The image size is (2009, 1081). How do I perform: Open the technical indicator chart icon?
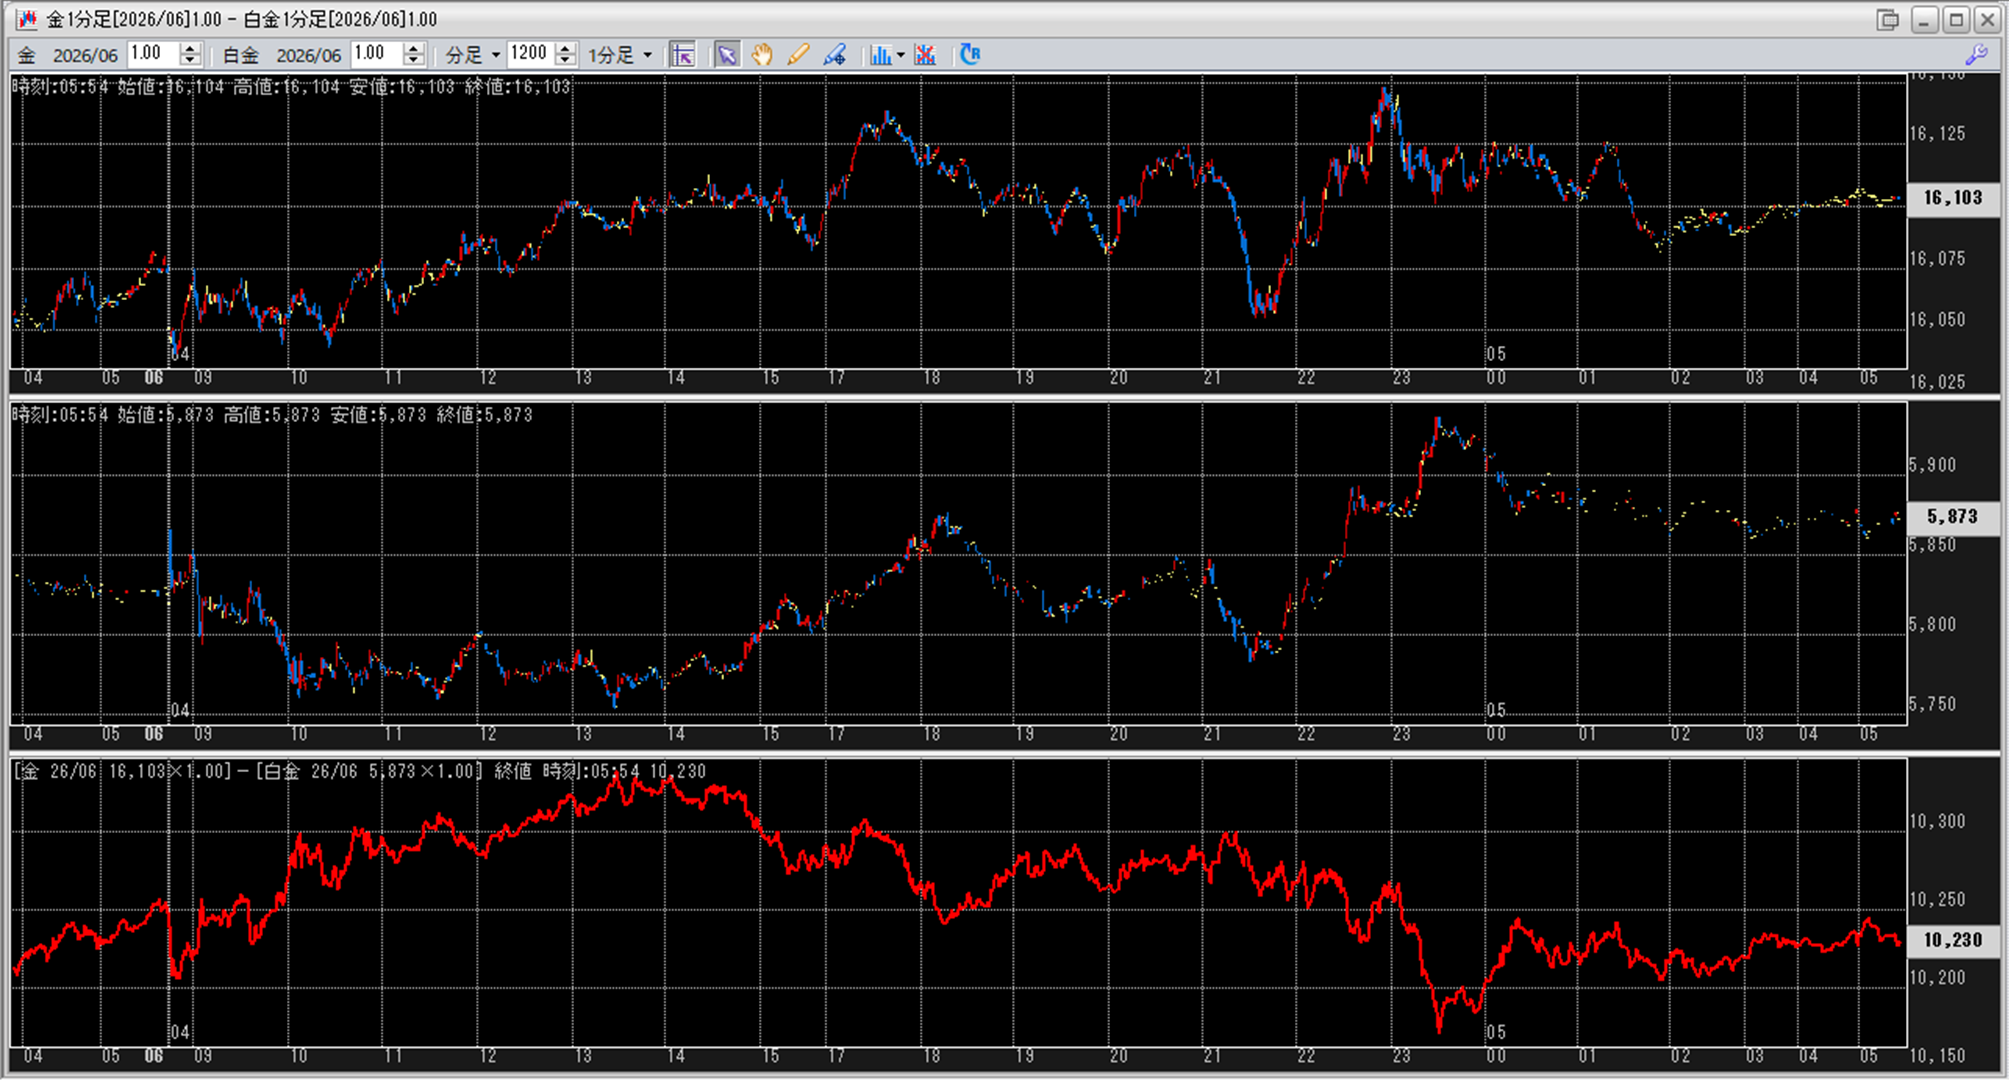click(x=880, y=55)
